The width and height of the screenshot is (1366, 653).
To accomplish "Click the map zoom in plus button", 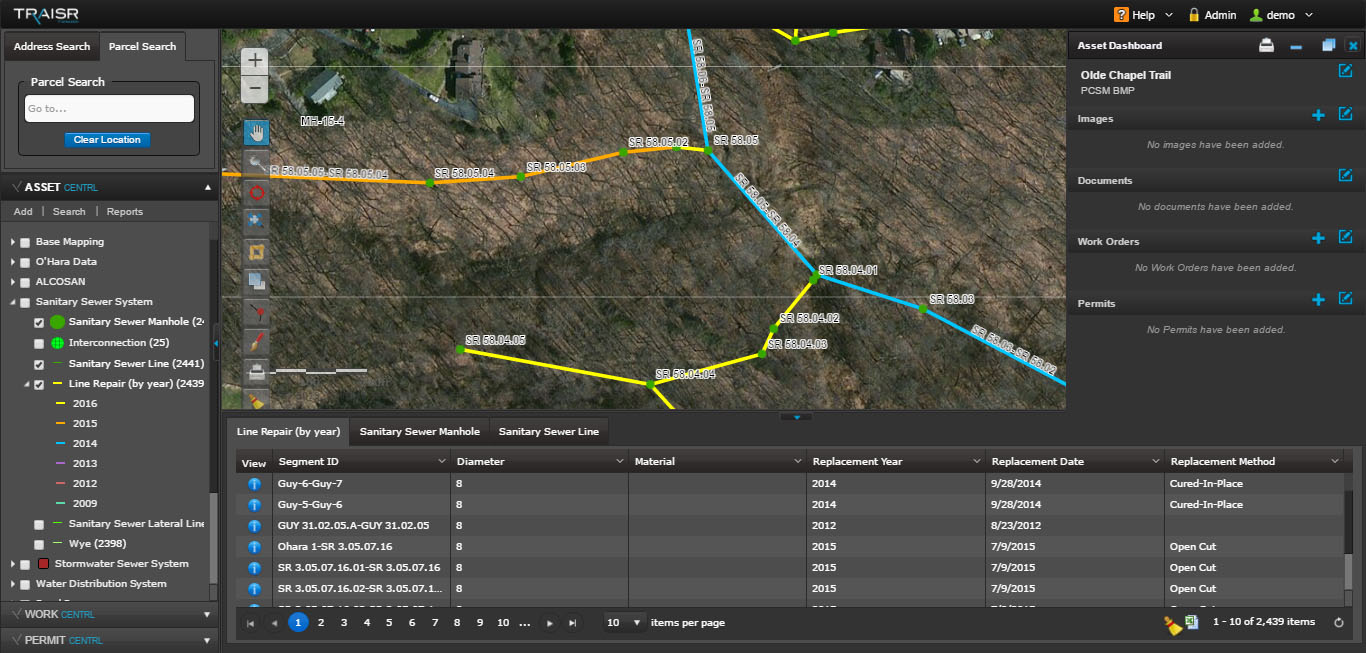I will tap(256, 60).
